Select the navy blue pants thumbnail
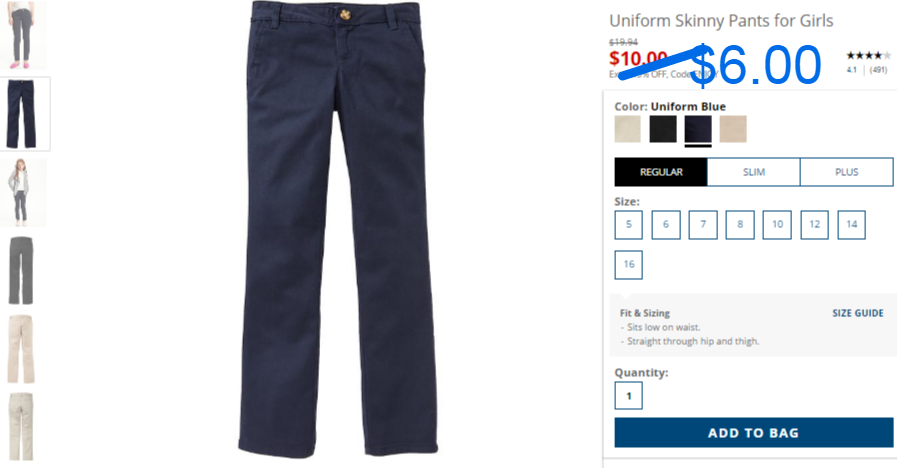The width and height of the screenshot is (897, 468). click(23, 114)
